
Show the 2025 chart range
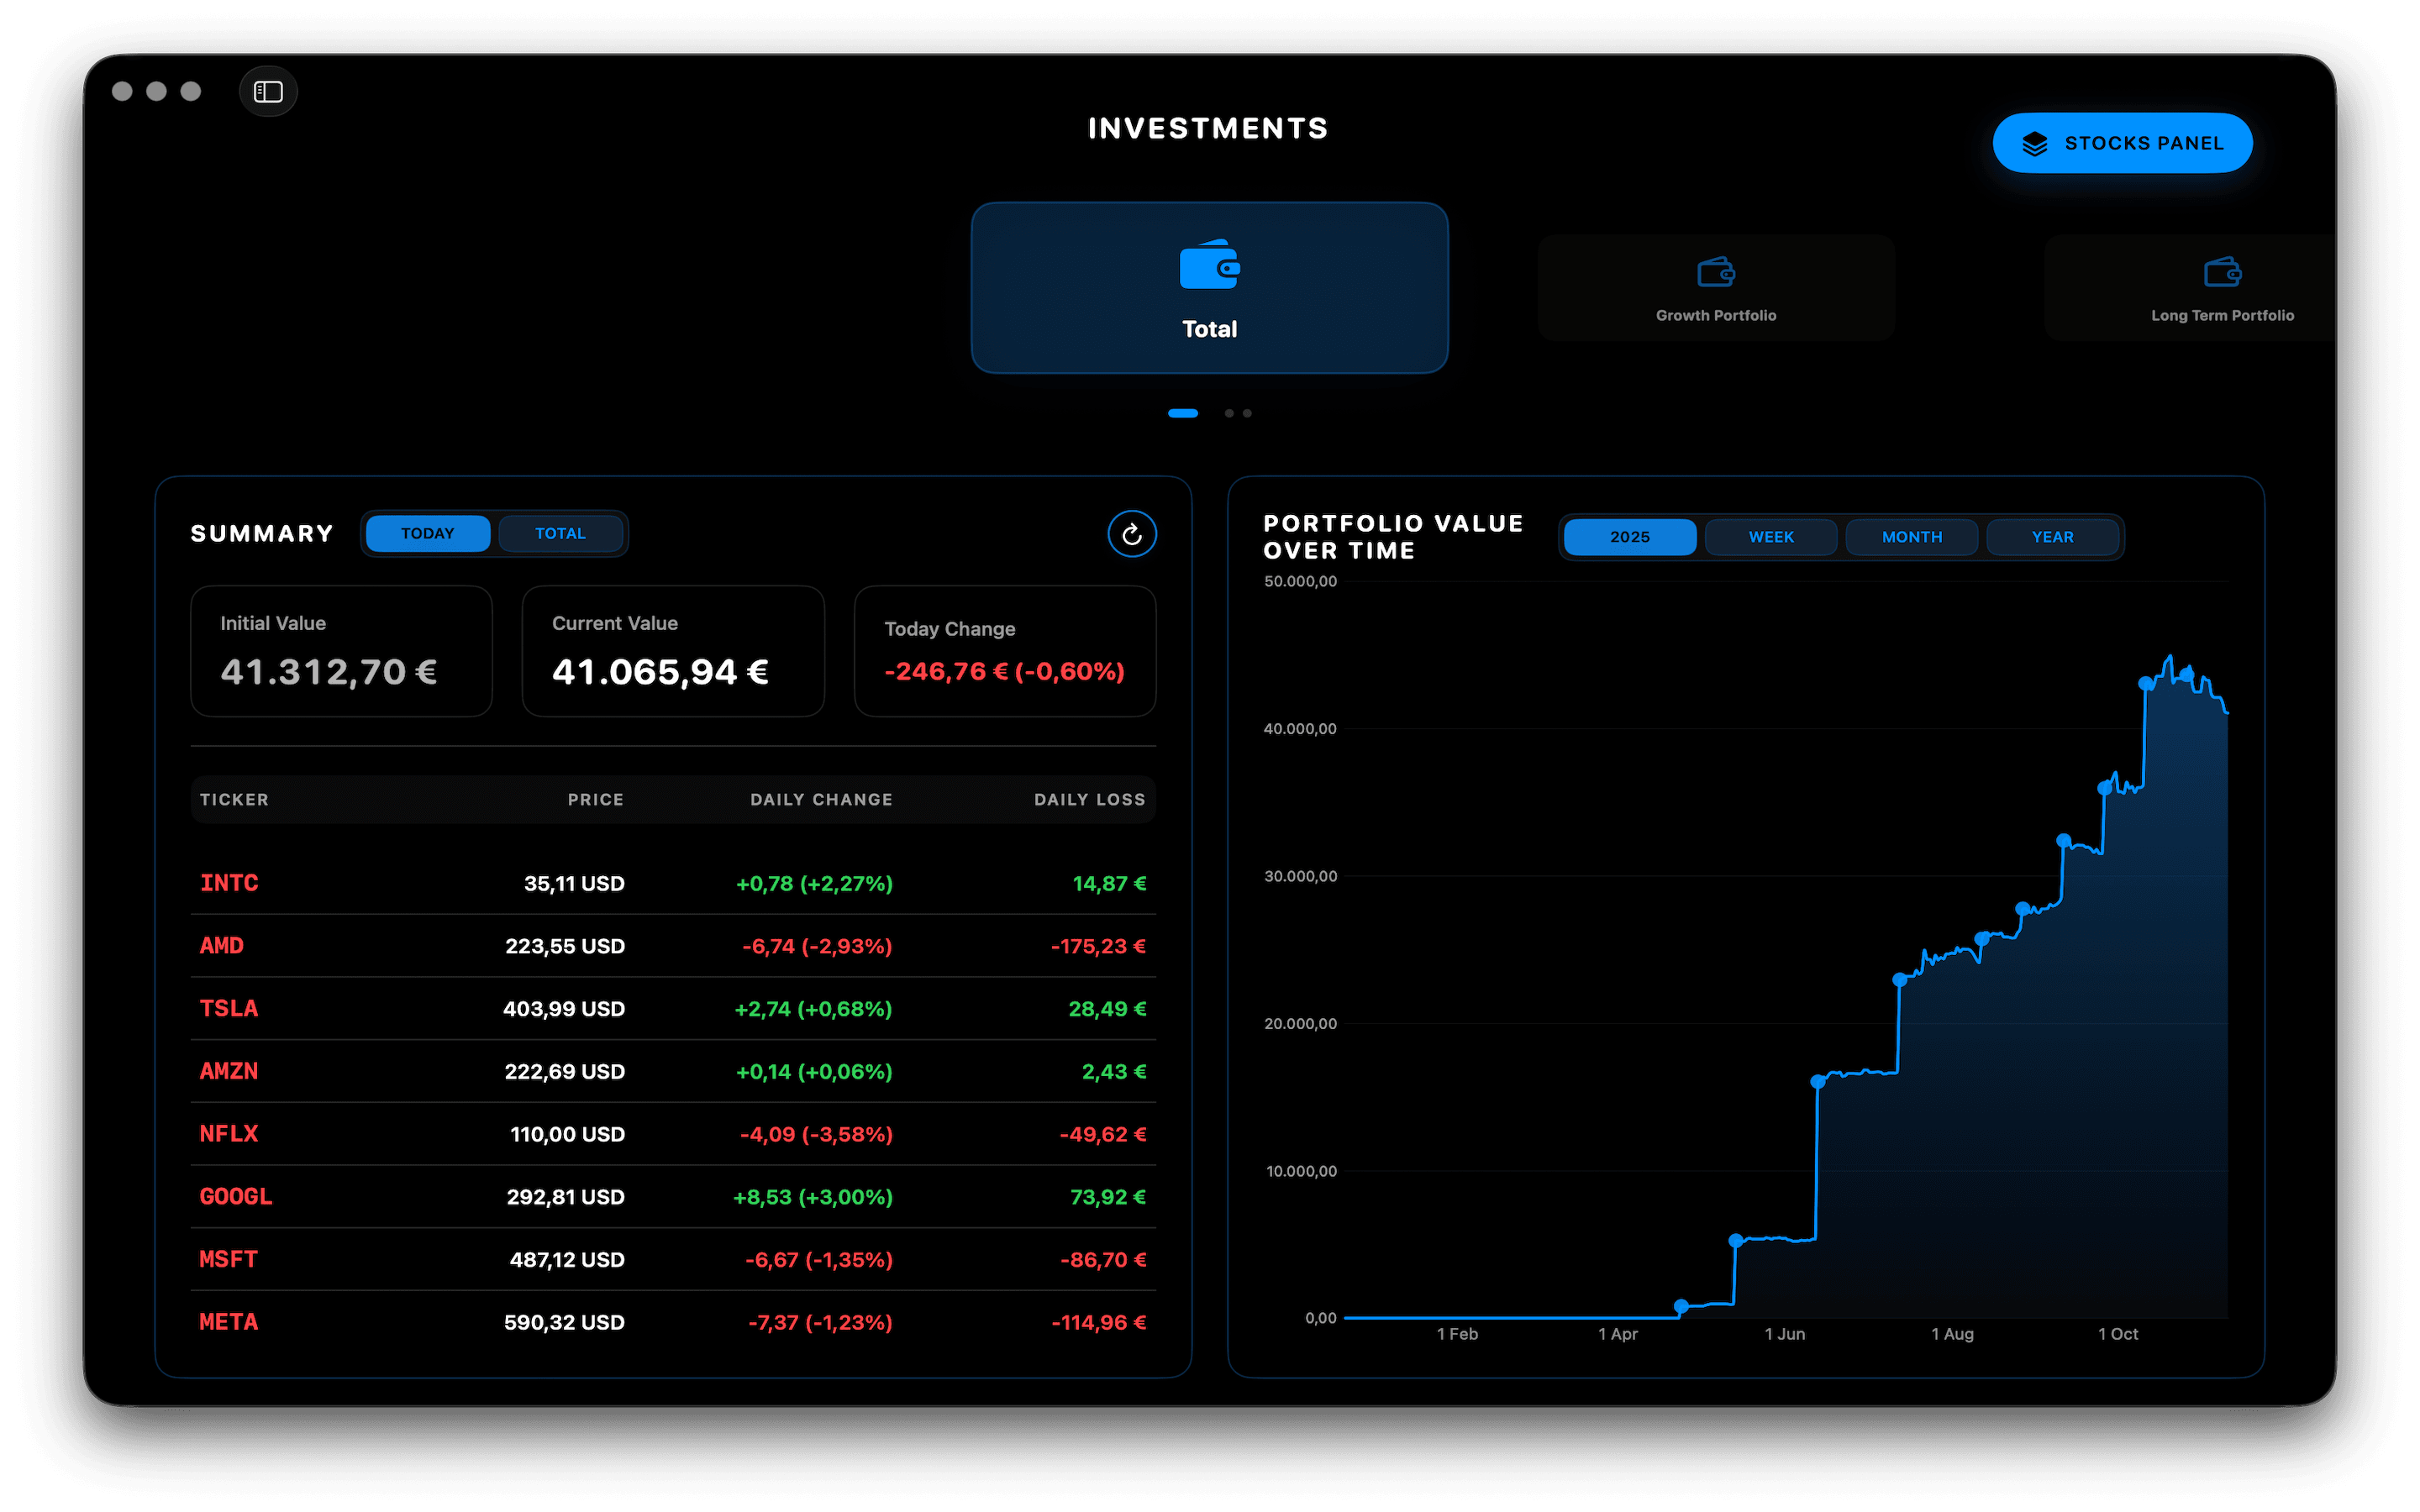coord(1630,537)
